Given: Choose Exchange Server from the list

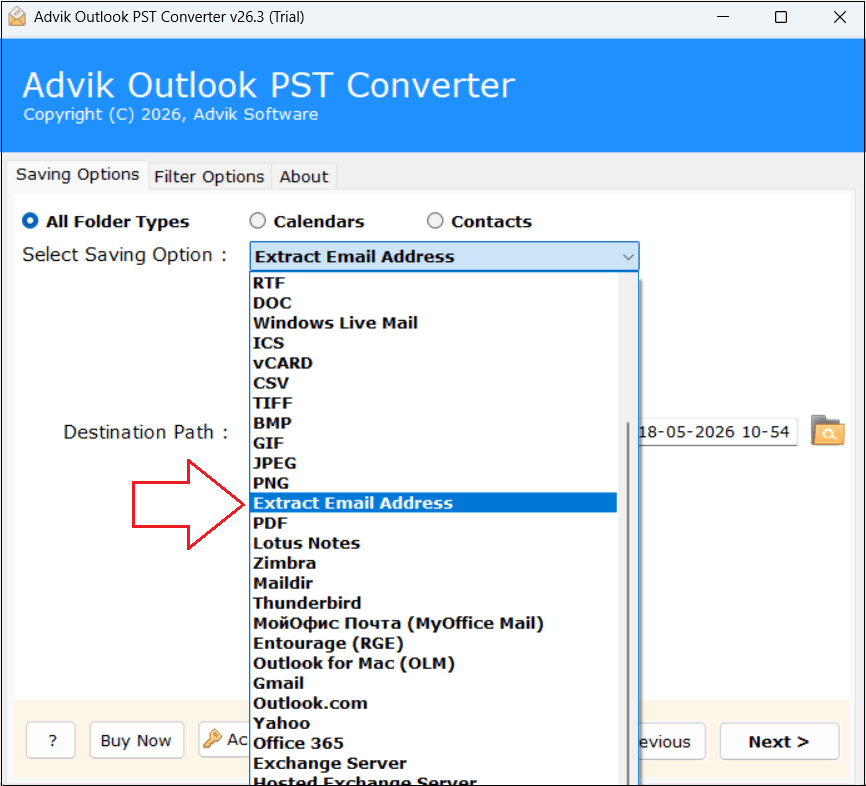Looking at the screenshot, I should [434, 763].
